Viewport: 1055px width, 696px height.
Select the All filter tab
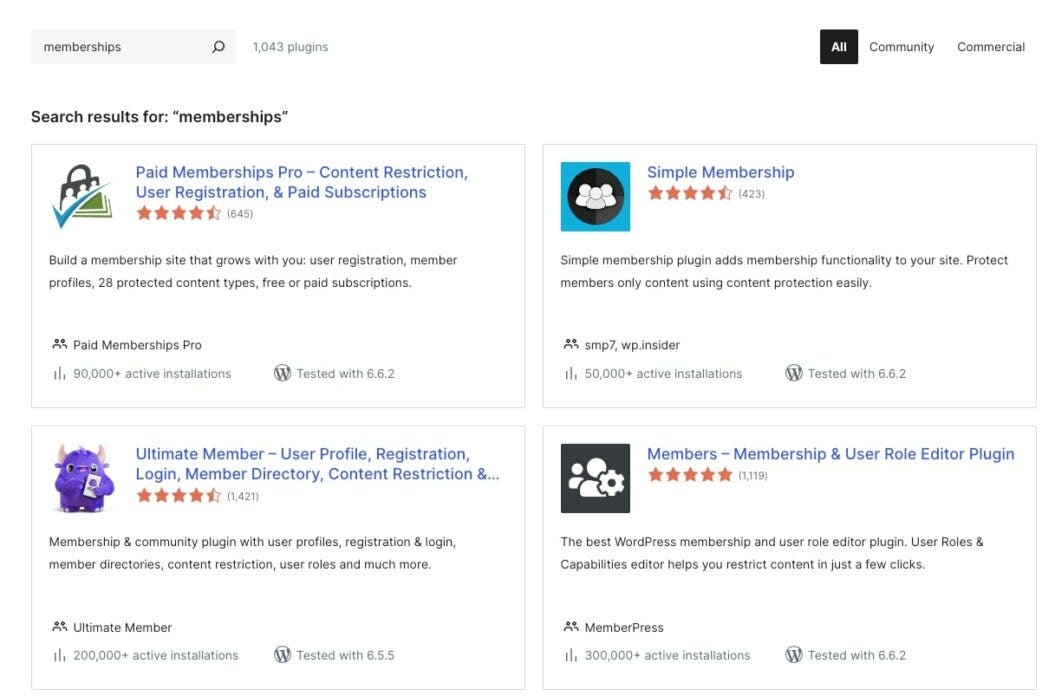point(838,46)
